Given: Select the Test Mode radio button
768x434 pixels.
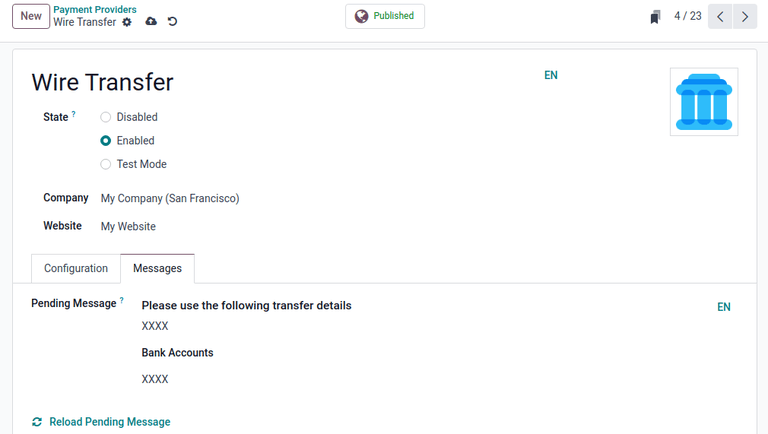Looking at the screenshot, I should point(106,164).
